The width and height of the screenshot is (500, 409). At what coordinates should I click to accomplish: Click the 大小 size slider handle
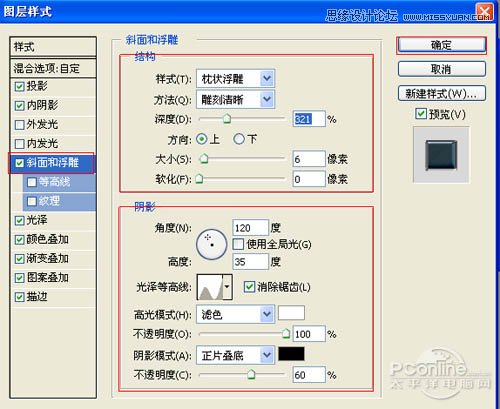pos(204,159)
